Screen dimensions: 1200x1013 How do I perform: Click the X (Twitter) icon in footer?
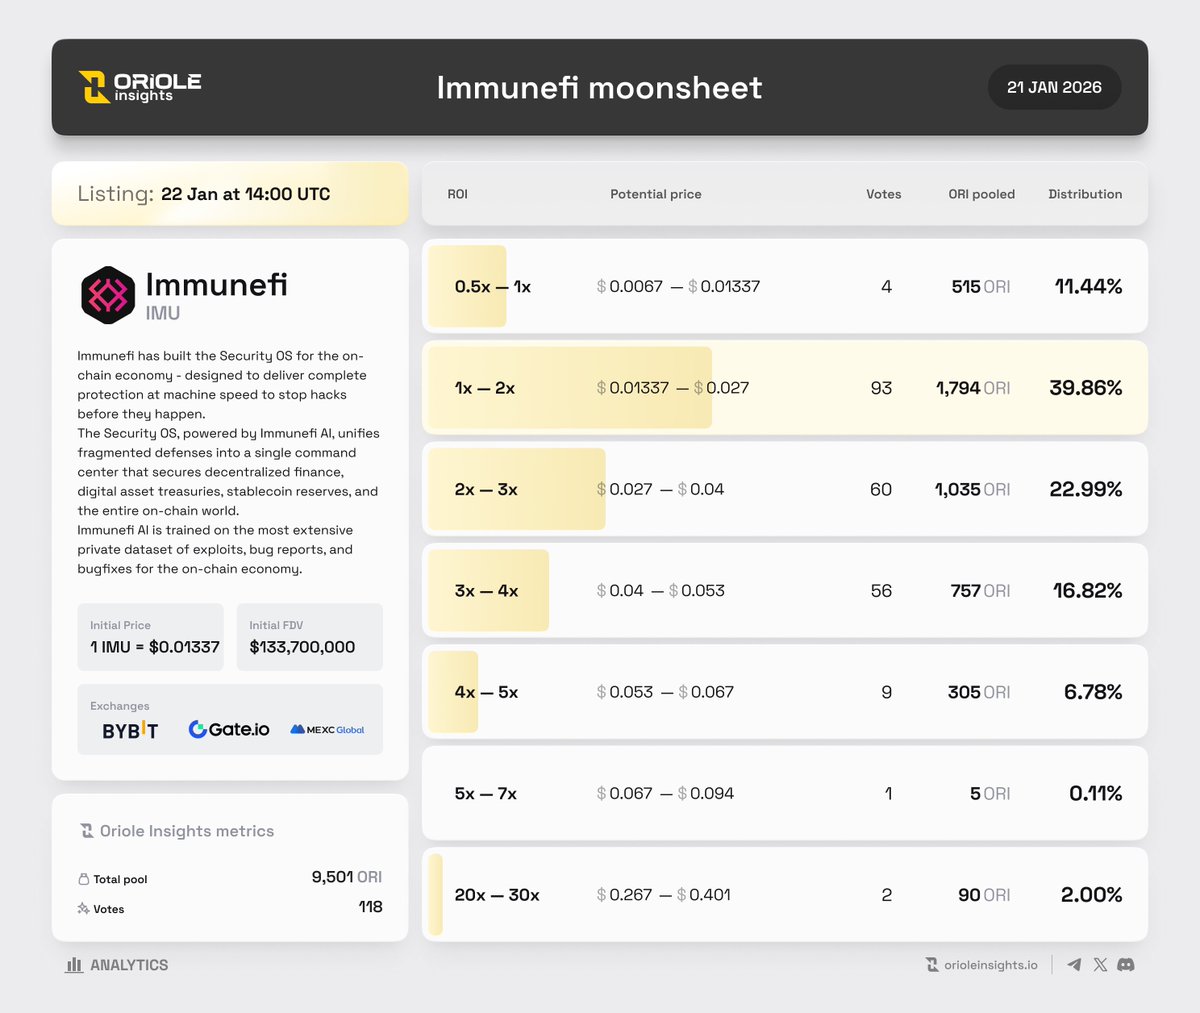(x=1100, y=965)
